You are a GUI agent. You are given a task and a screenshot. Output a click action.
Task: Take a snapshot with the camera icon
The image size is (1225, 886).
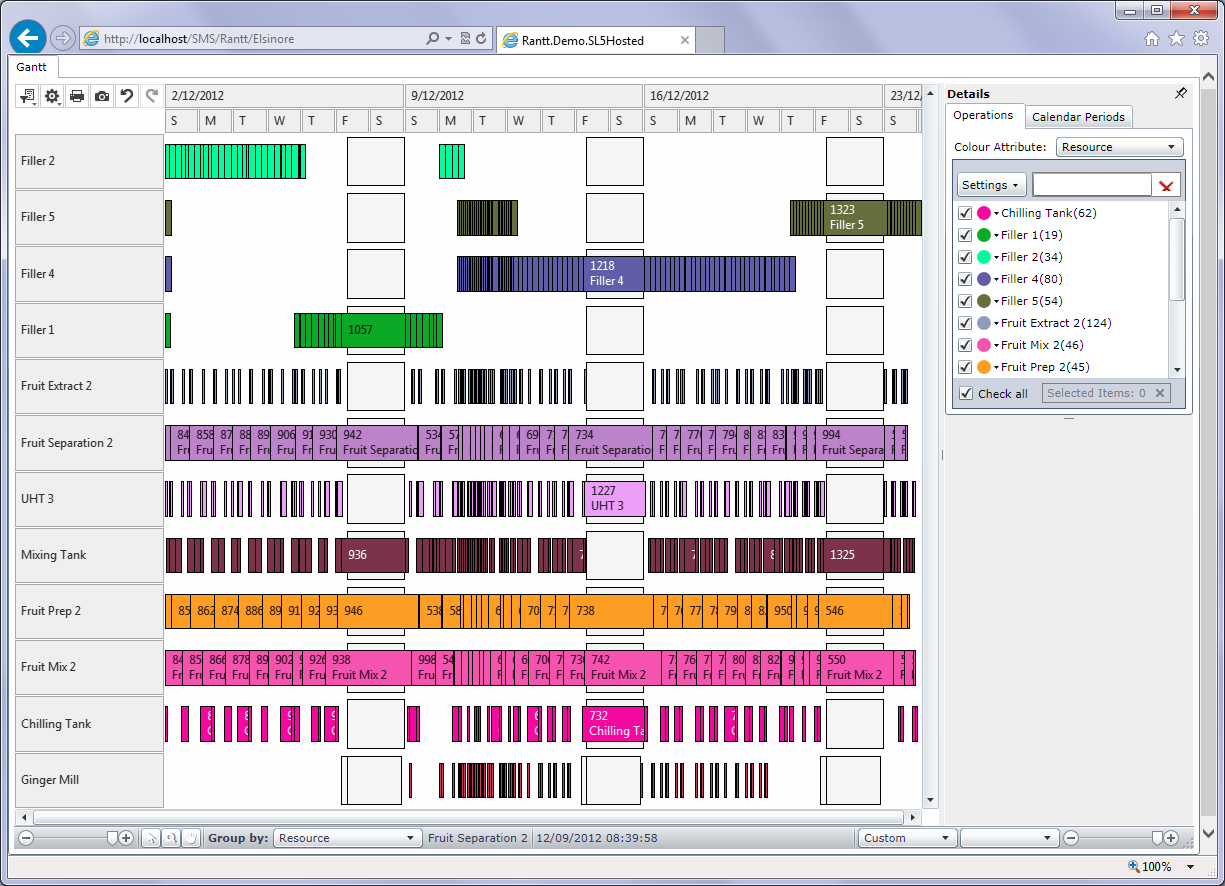point(102,96)
